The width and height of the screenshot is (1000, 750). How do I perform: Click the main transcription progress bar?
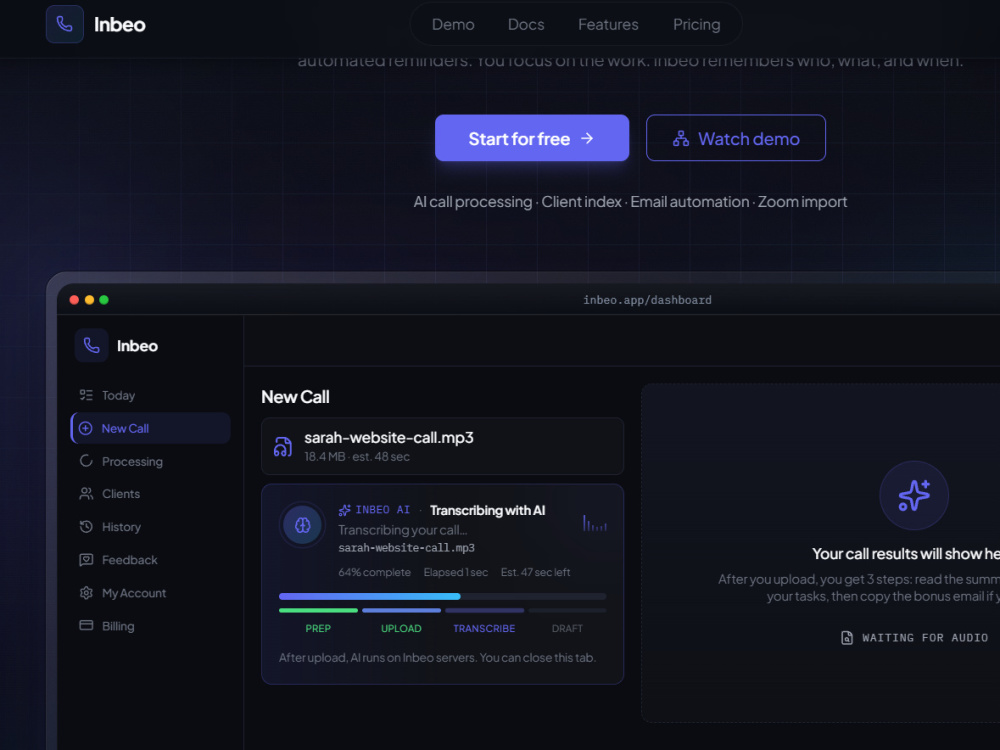(442, 596)
